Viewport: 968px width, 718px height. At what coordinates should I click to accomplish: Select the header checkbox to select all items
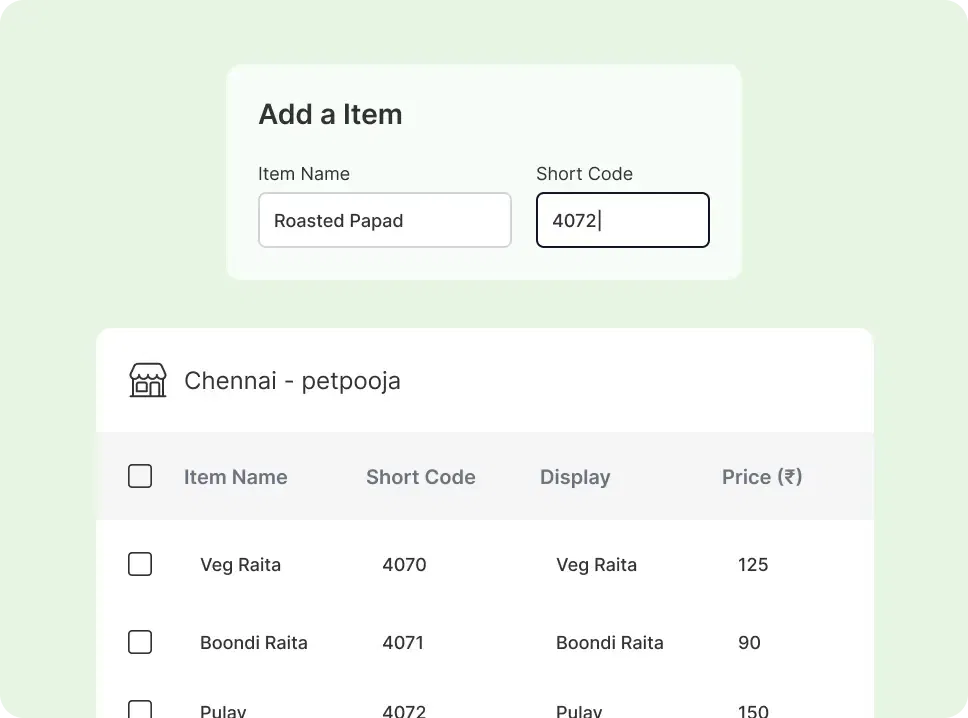click(x=140, y=476)
